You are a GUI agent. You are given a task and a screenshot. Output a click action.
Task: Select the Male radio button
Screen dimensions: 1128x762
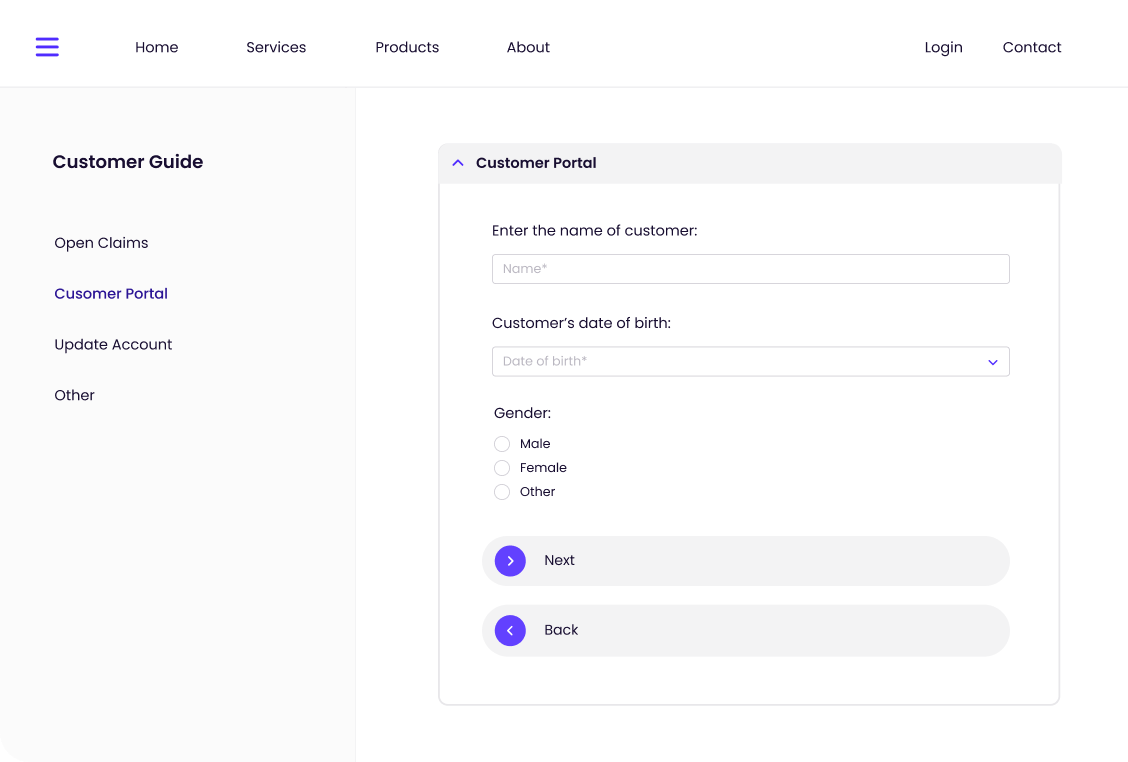[x=502, y=444]
